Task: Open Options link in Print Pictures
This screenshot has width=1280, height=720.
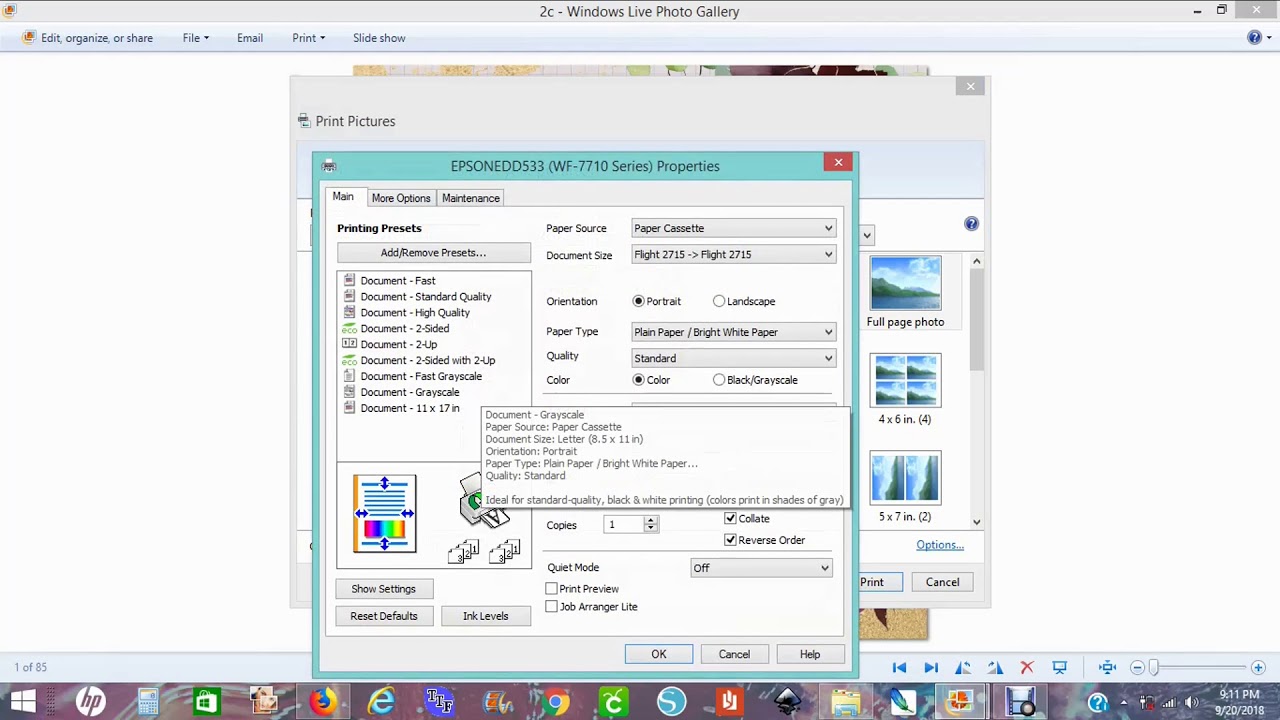Action: 940,545
